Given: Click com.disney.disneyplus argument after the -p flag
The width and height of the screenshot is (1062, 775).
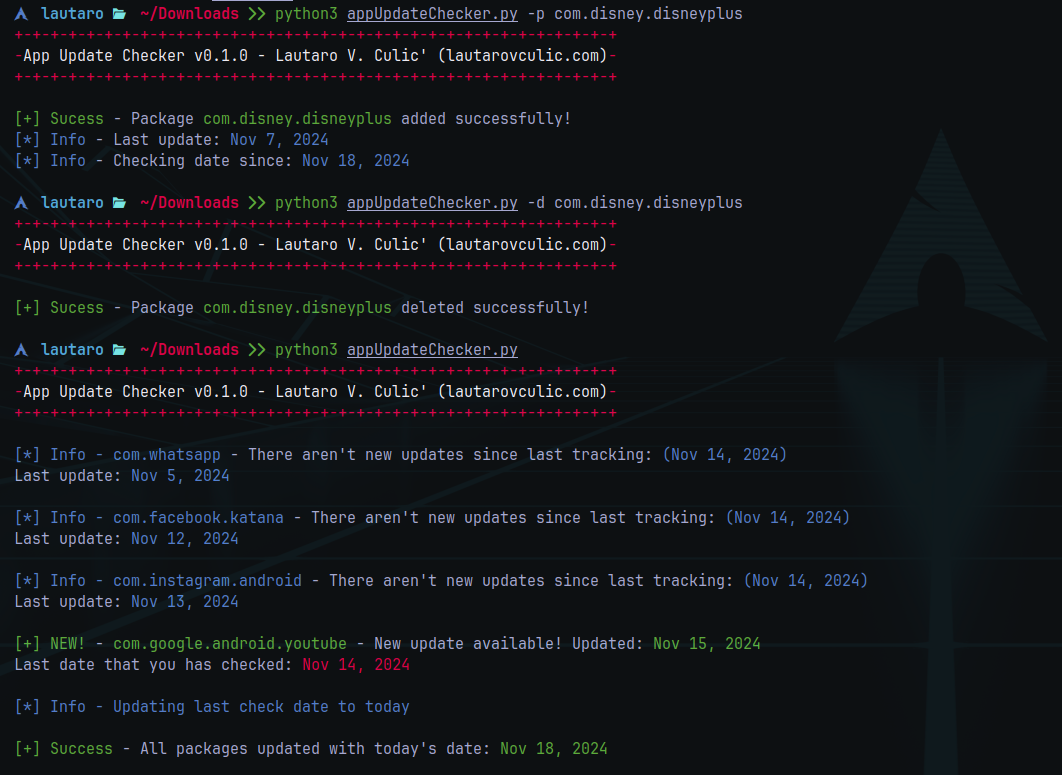Looking at the screenshot, I should pyautogui.click(x=648, y=14).
